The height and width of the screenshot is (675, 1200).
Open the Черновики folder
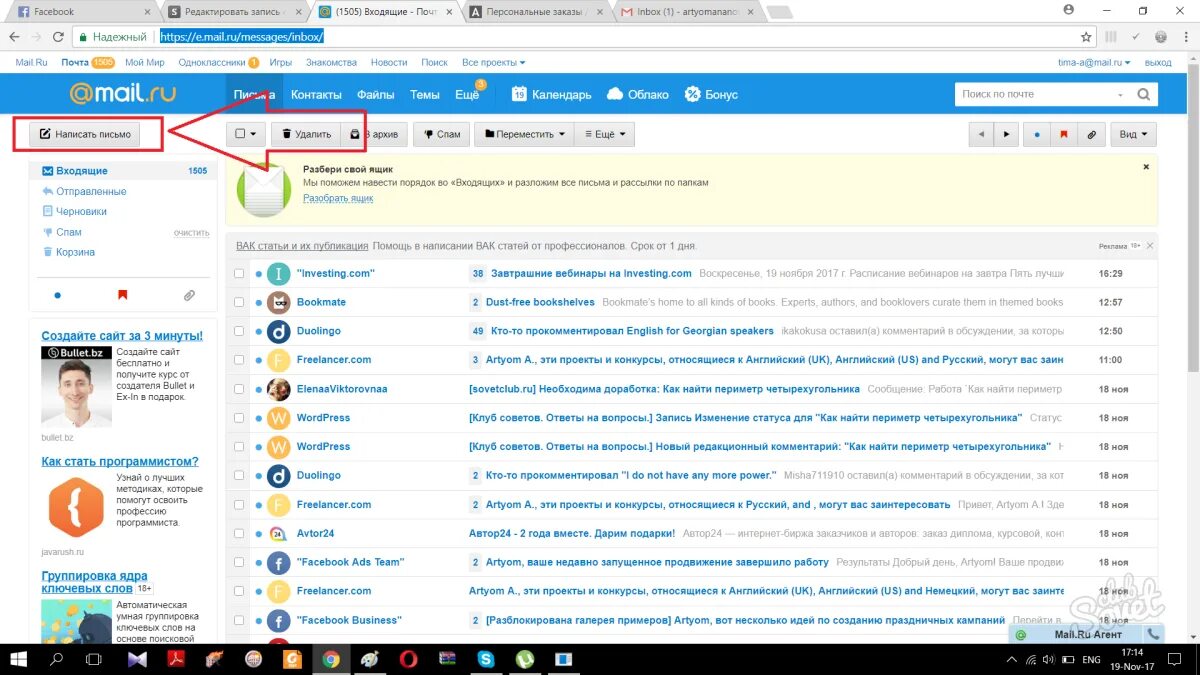(81, 211)
